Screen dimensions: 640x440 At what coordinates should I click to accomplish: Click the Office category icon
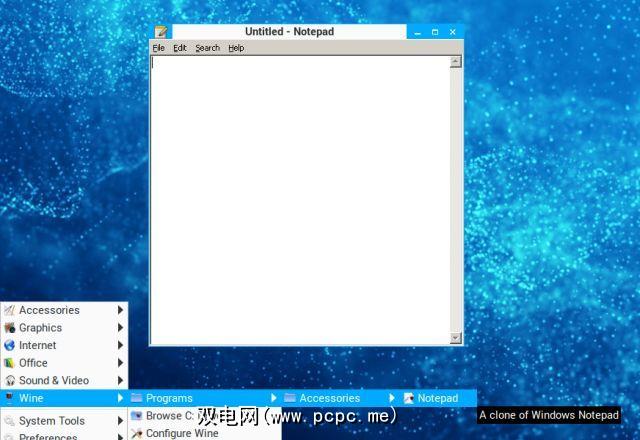[9, 363]
